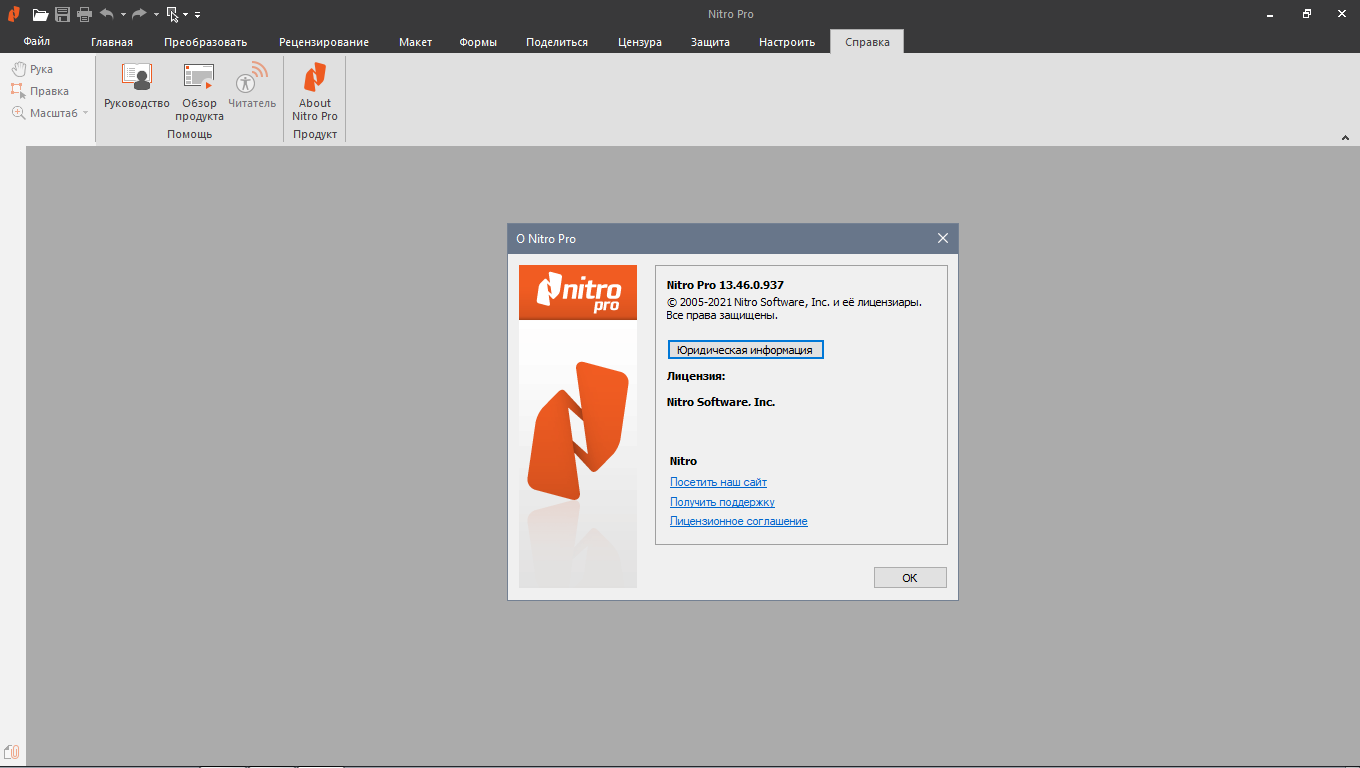The image size is (1360, 768).
Task: Select the Рука hand tool
Action: click(x=32, y=69)
